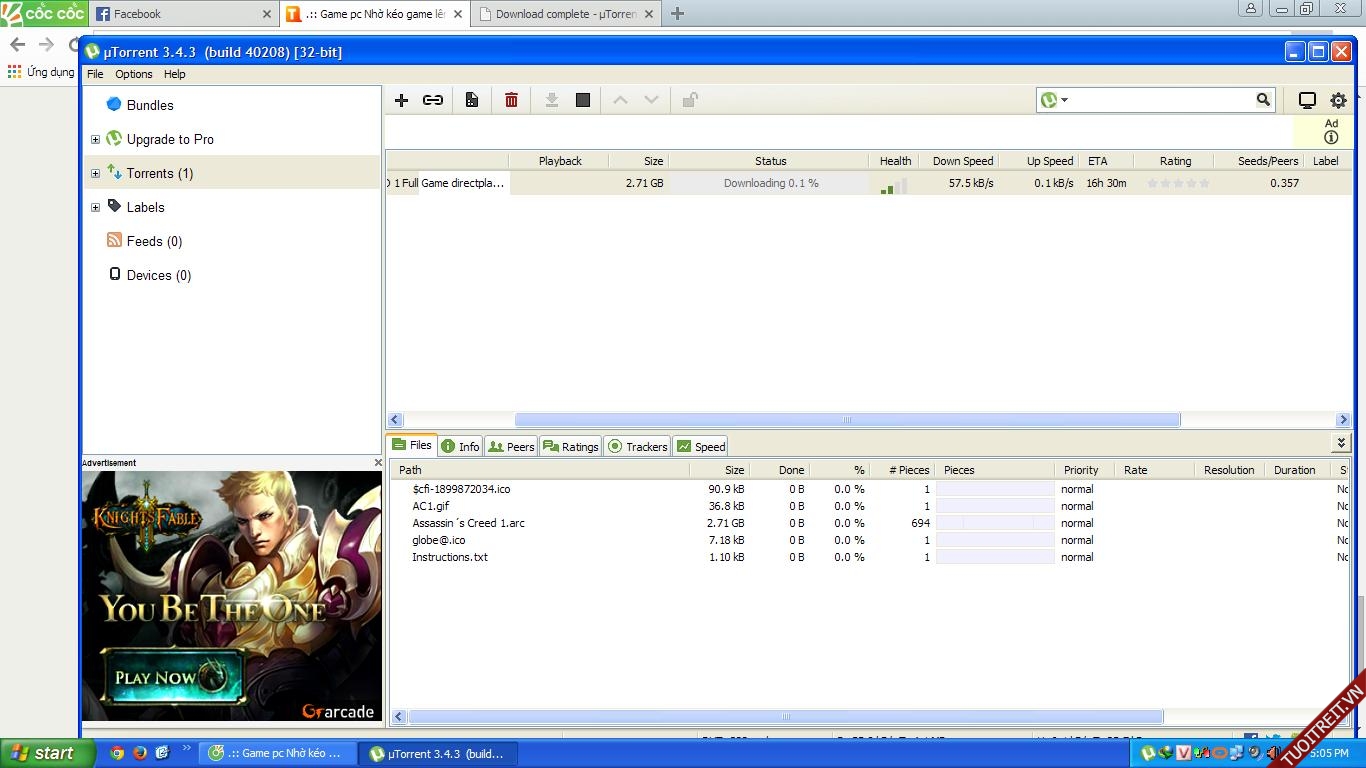Expand the Torrents (1) tree node

95,174
